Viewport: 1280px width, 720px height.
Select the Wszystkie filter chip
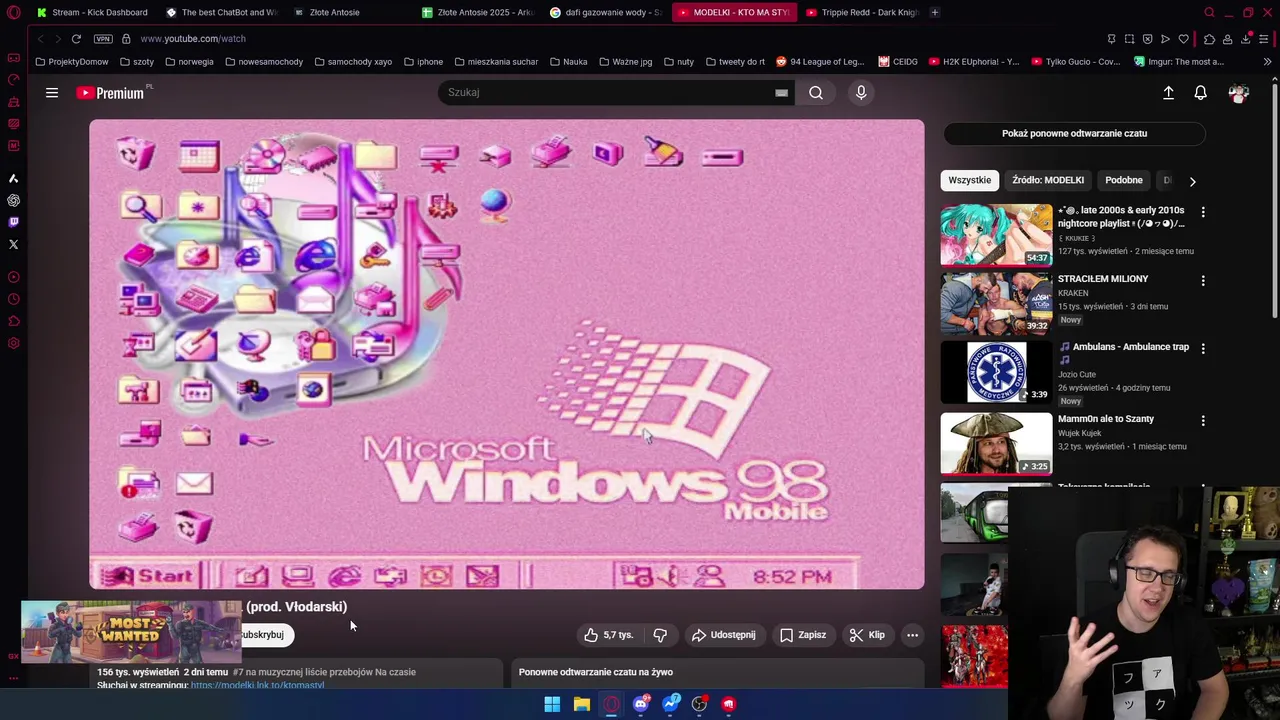[x=969, y=181]
